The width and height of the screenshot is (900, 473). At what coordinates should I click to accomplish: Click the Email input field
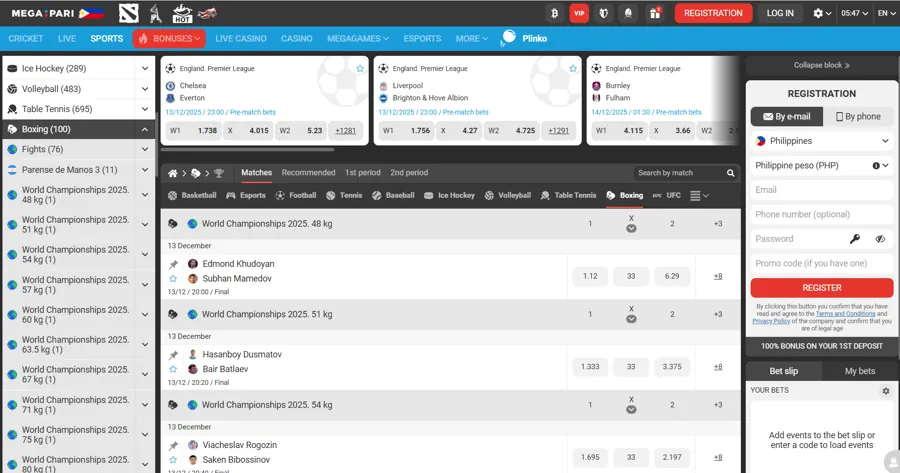822,190
